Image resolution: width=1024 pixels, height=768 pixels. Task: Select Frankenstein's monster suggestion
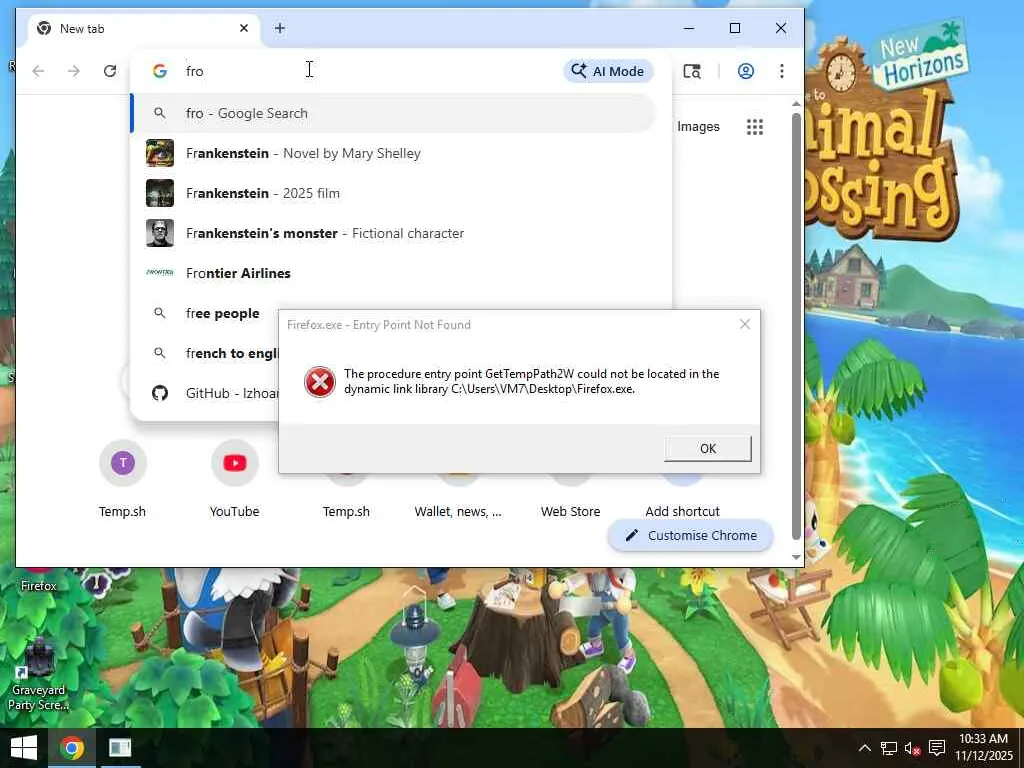[393, 233]
